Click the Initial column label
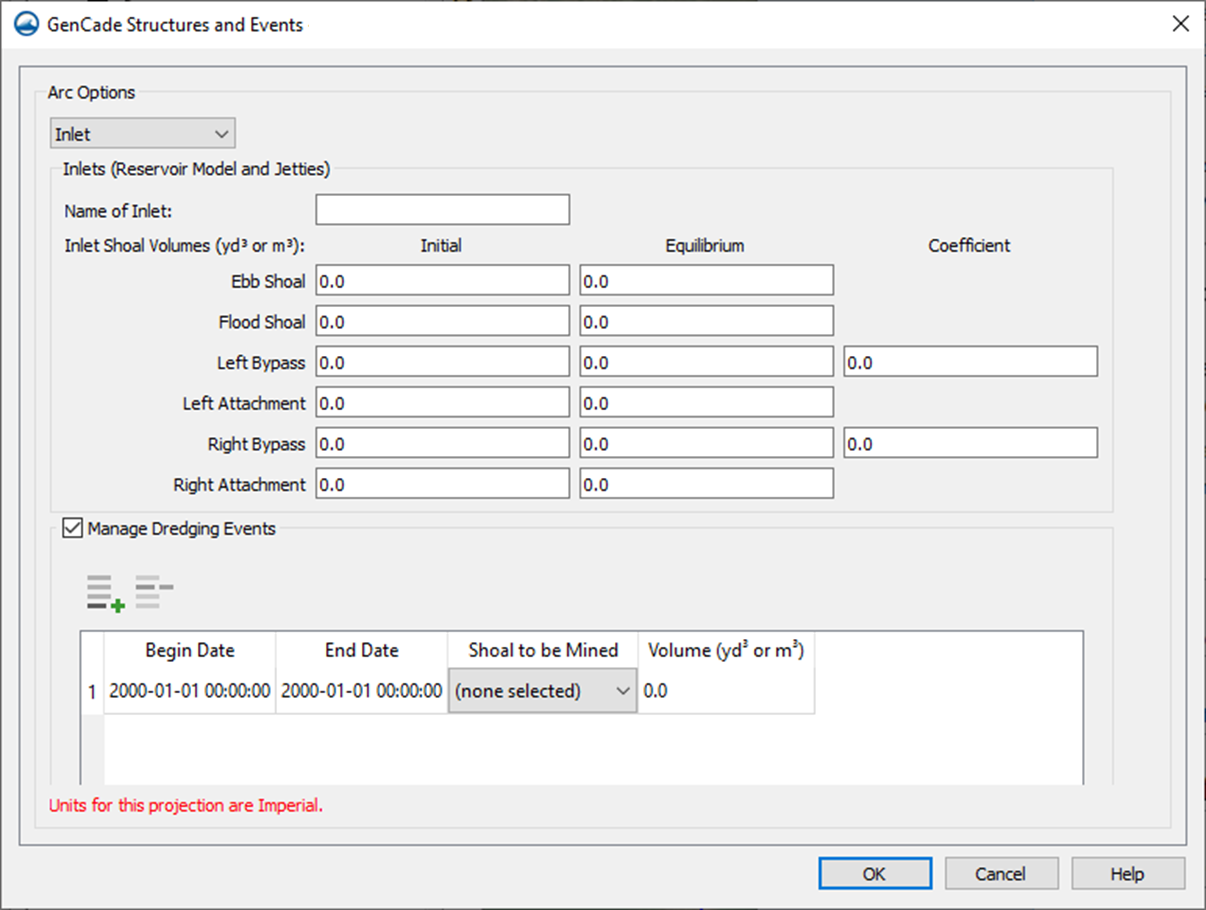1206x910 pixels. 441,246
